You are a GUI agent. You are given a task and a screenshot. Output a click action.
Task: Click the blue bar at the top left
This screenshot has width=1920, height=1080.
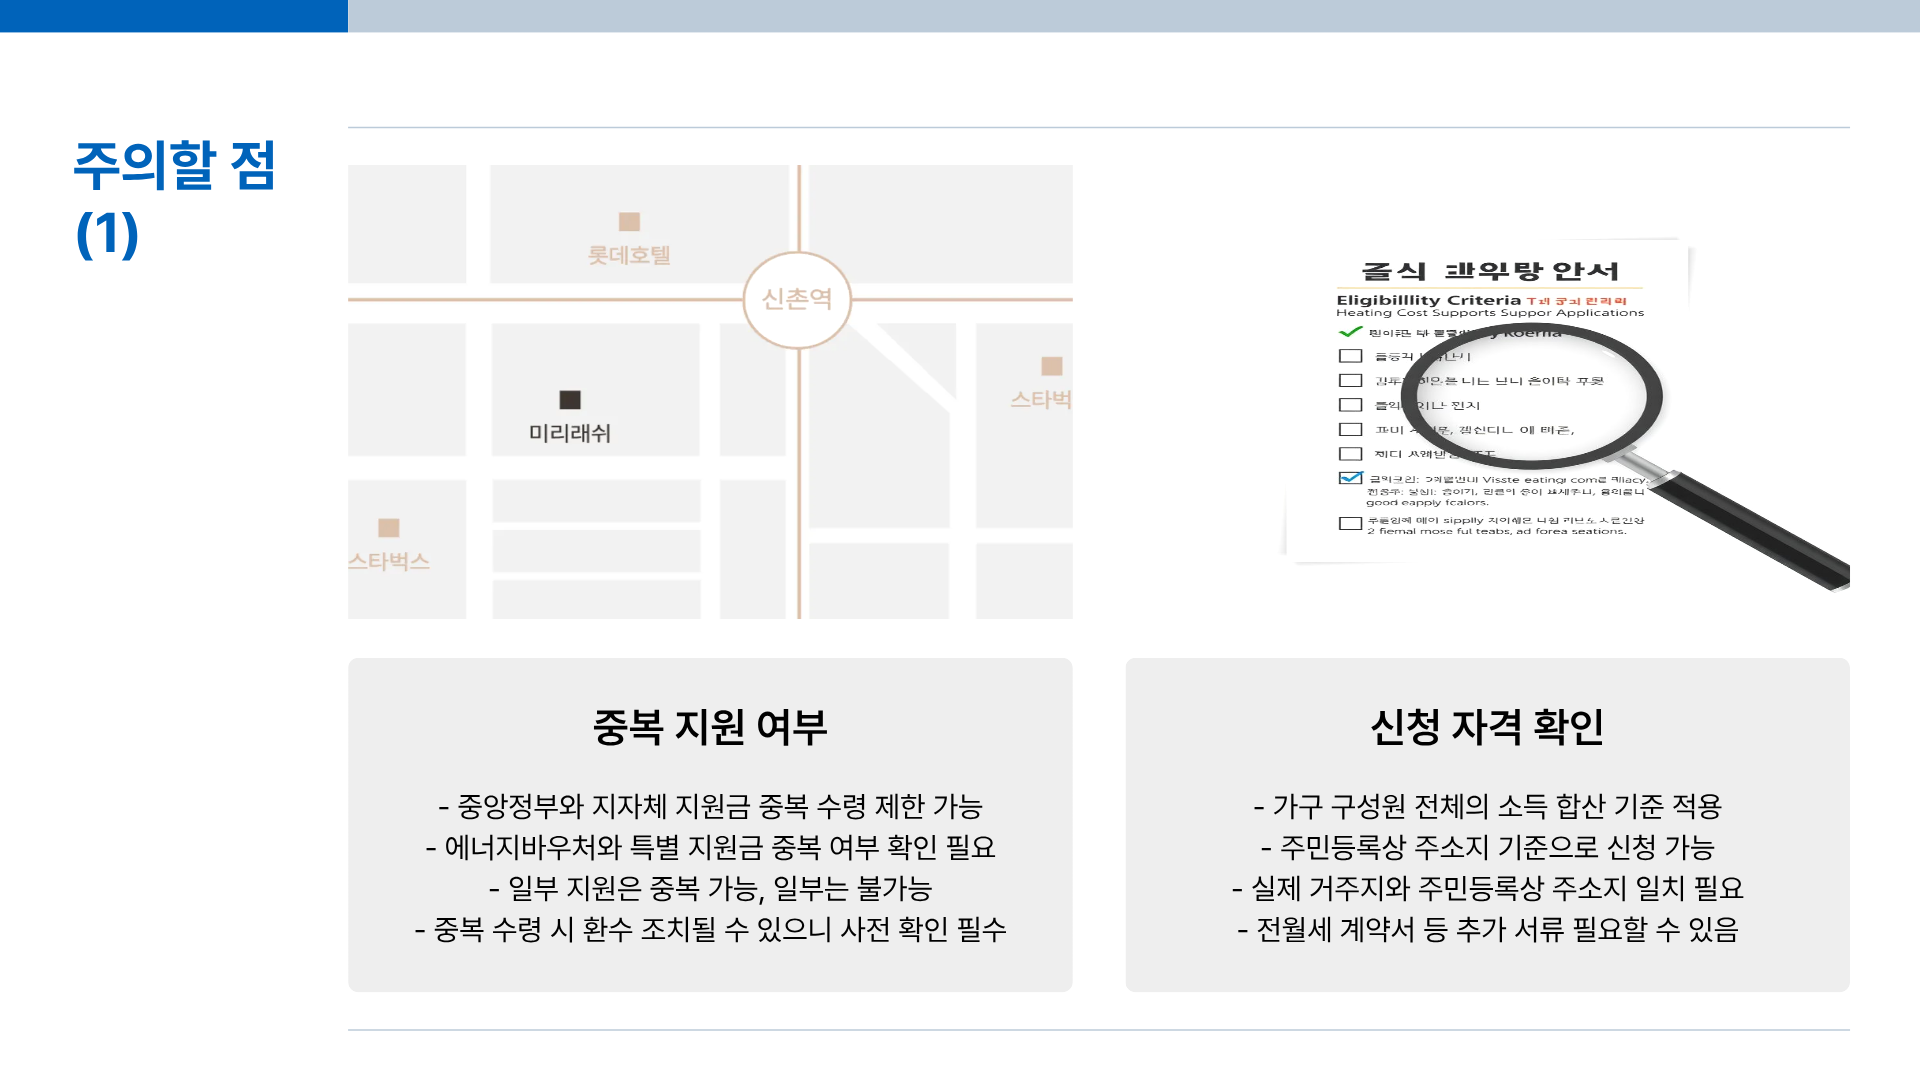pyautogui.click(x=172, y=15)
